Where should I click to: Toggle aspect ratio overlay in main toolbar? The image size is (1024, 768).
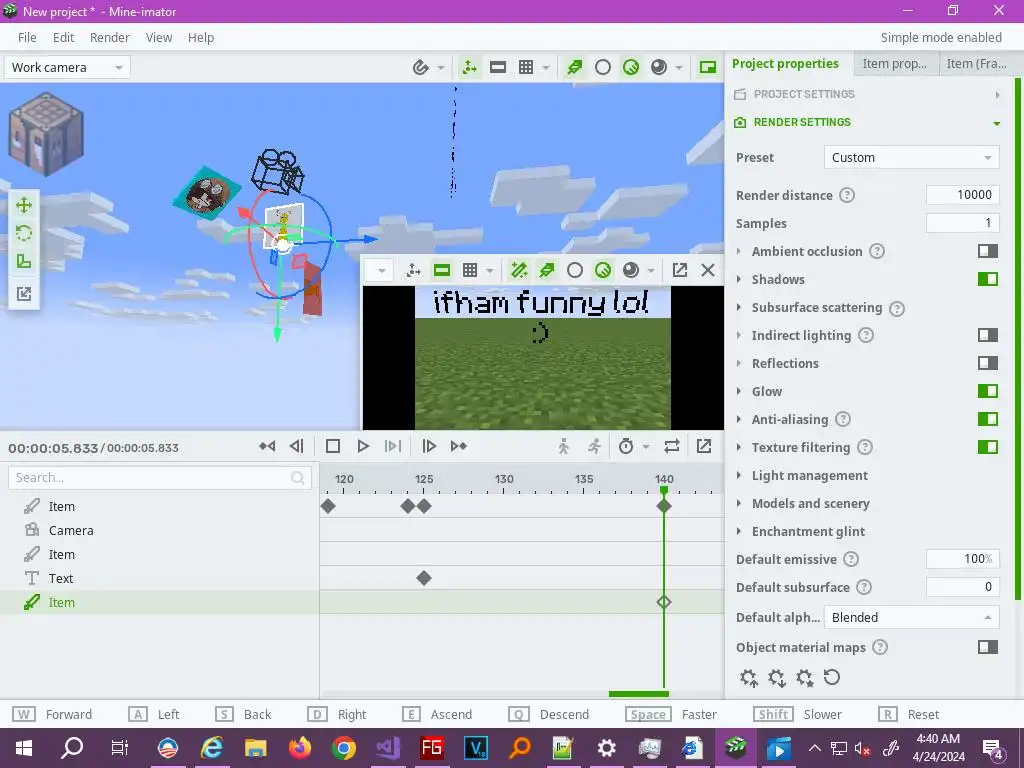coord(498,67)
